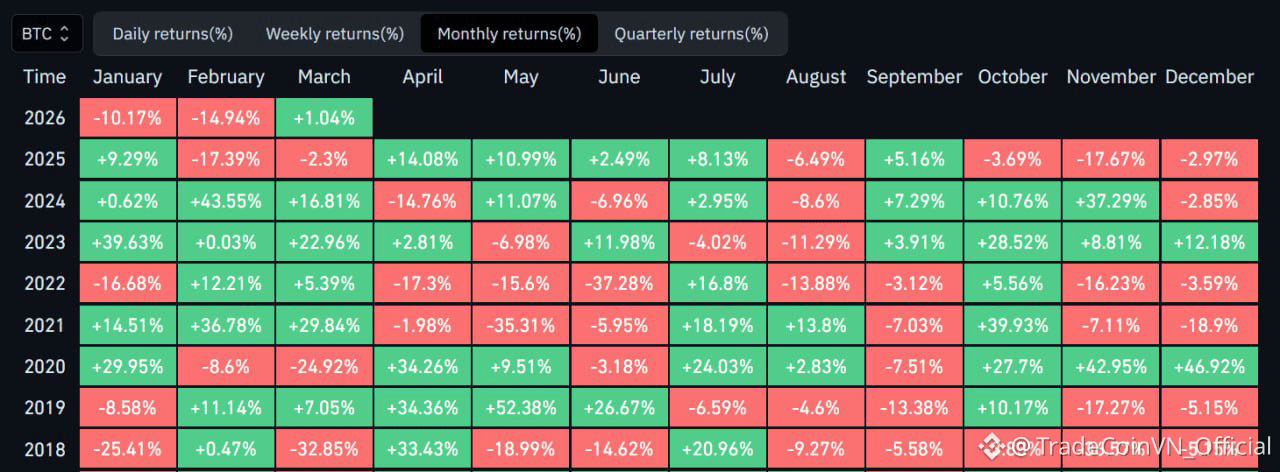
Task: Click the 2022 June -37.28% cell
Action: pos(619,283)
